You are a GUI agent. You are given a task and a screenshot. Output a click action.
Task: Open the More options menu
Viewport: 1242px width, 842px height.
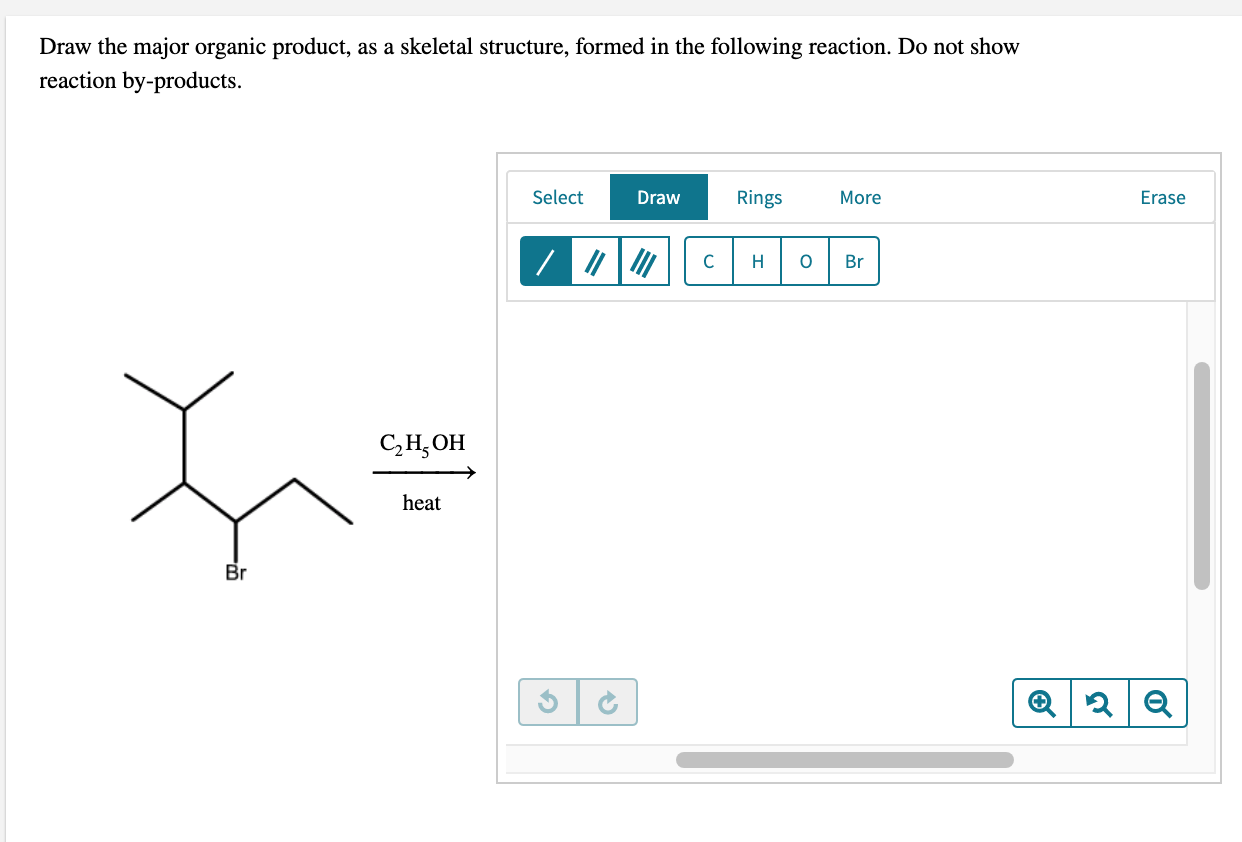[860, 197]
